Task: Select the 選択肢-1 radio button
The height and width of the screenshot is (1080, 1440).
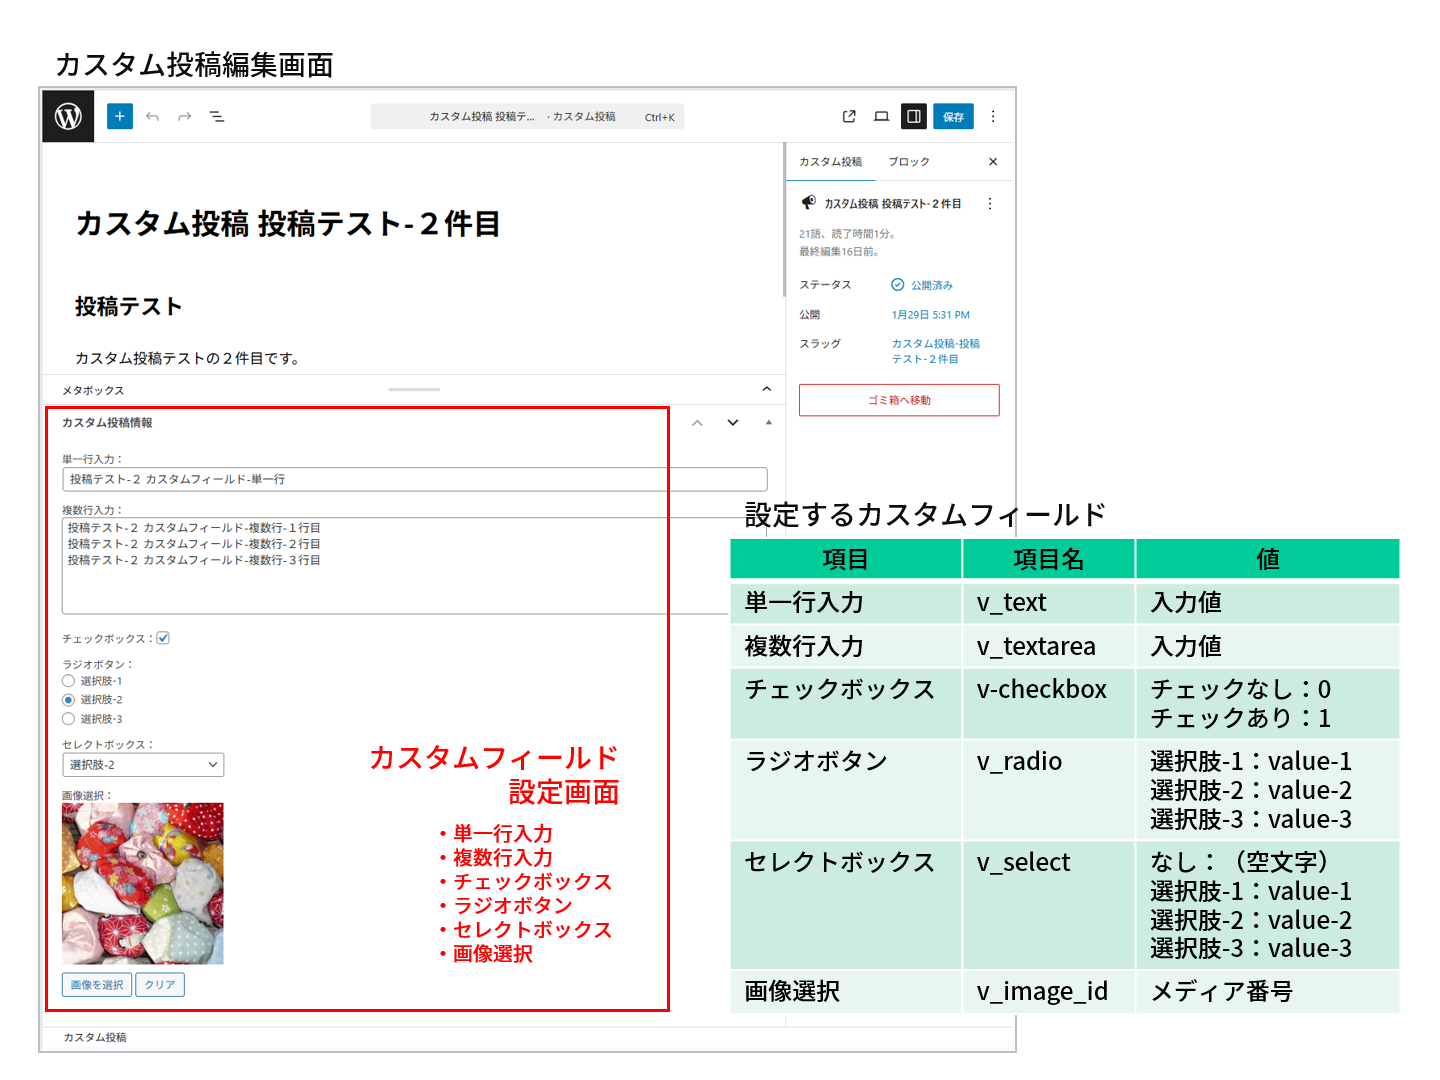Action: point(67,680)
